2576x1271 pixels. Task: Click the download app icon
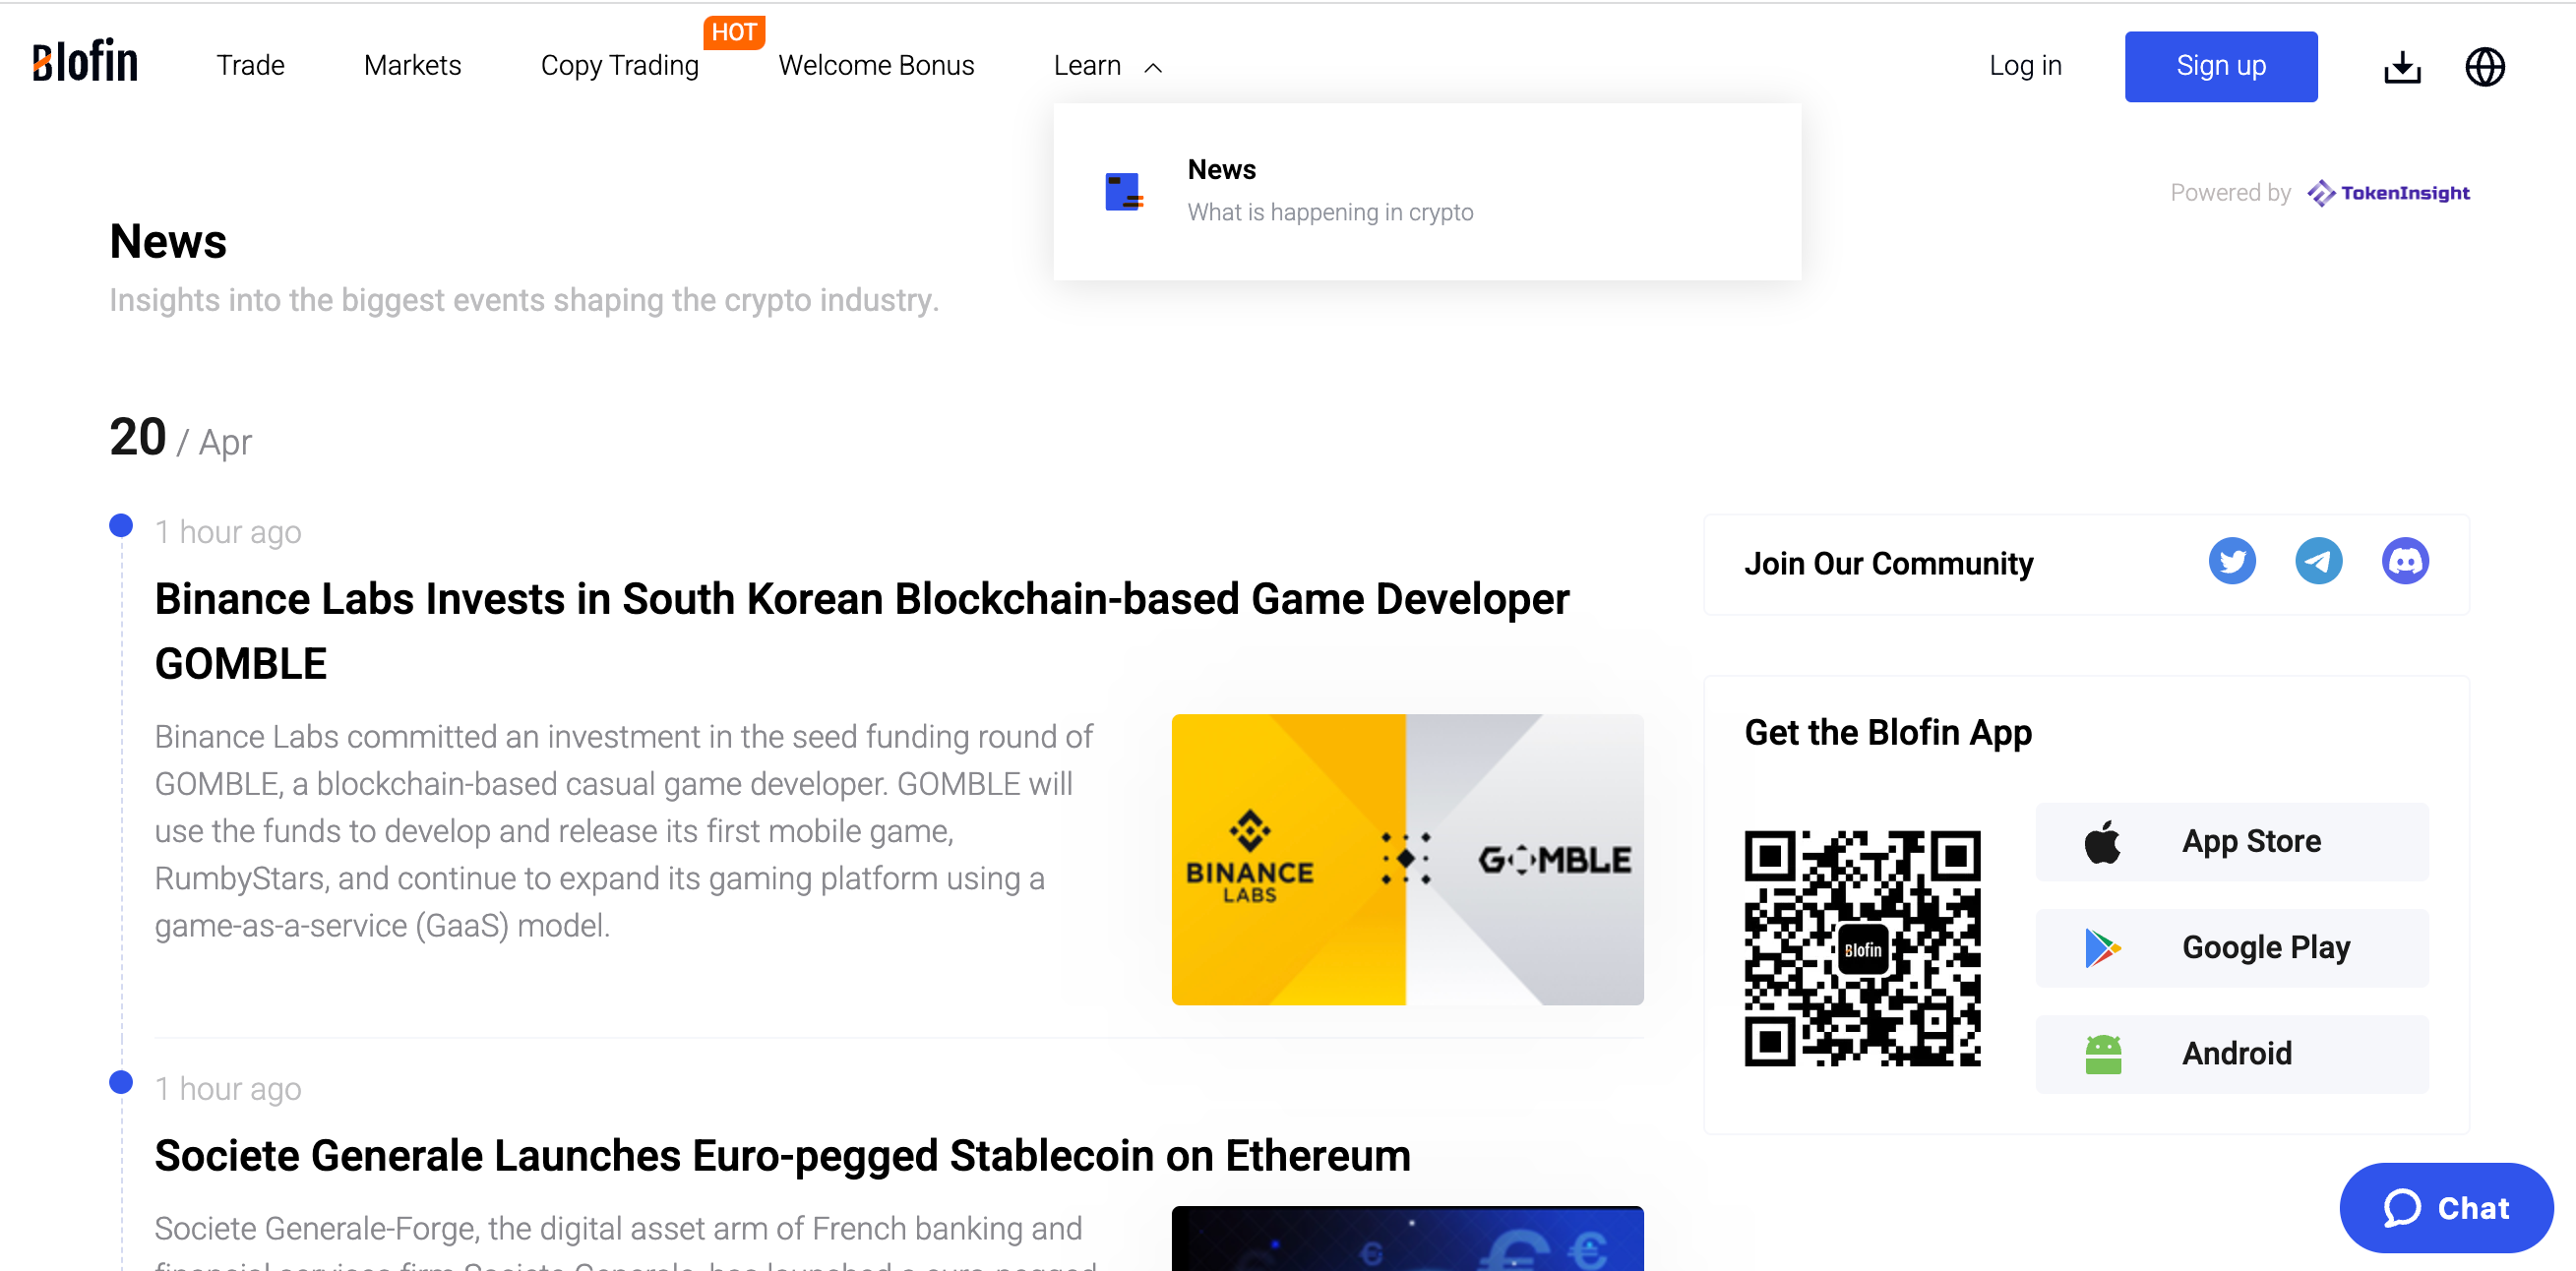point(2401,67)
